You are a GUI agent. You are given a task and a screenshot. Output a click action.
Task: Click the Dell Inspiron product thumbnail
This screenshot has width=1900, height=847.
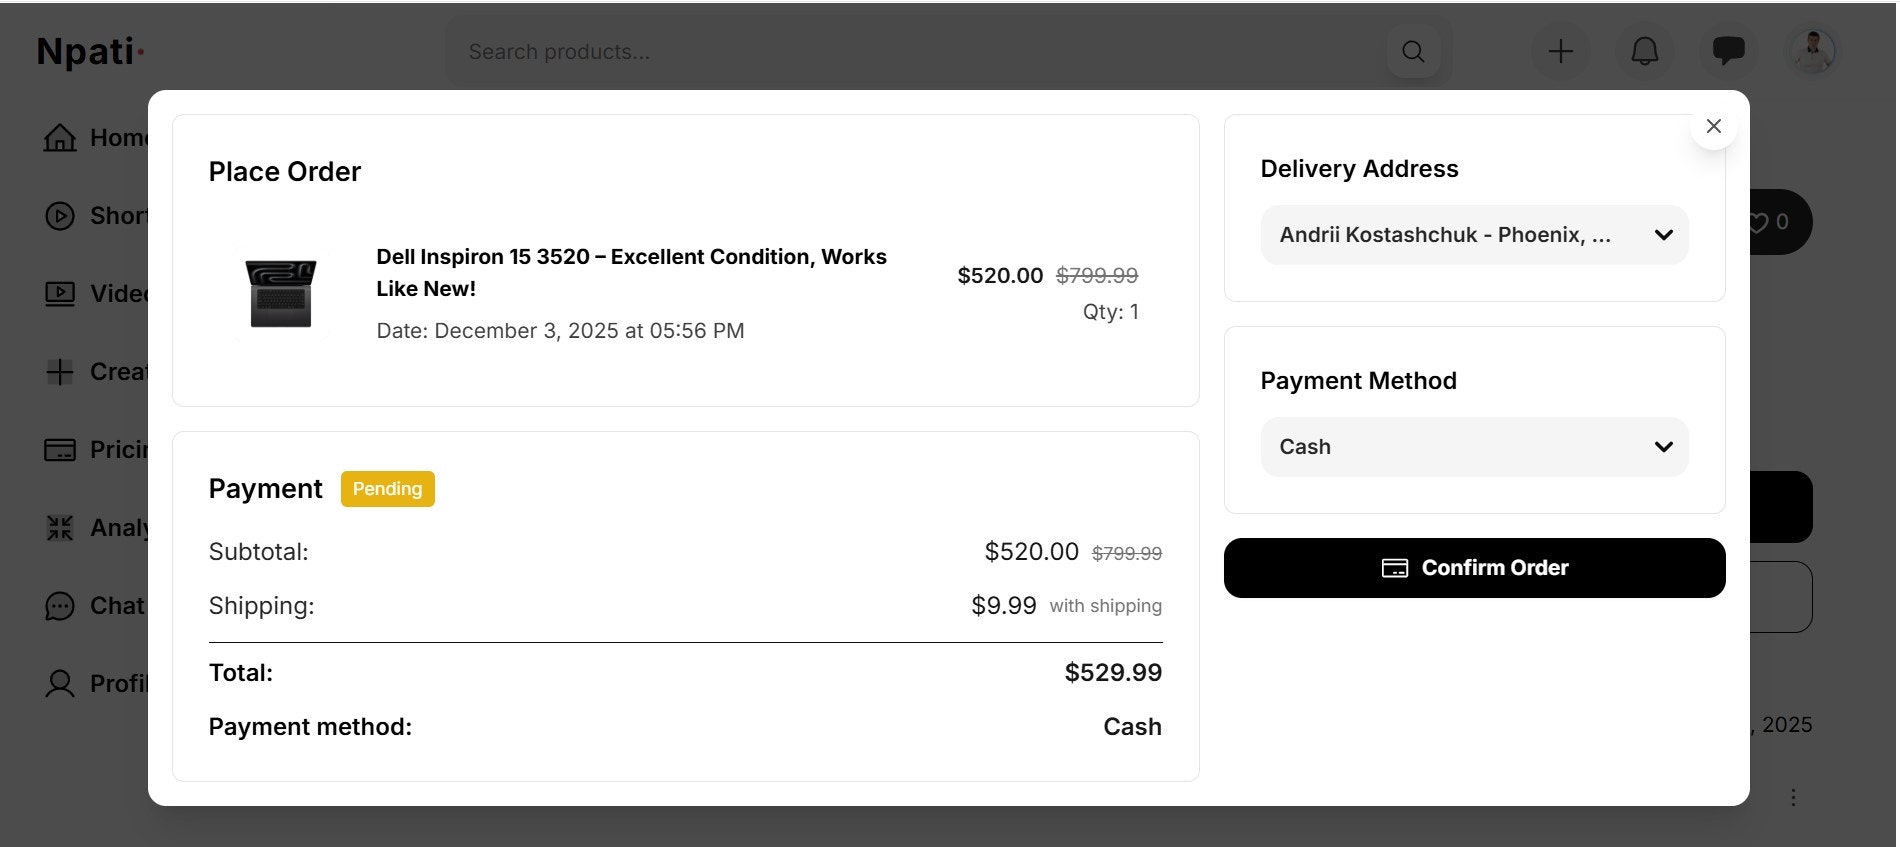[x=281, y=293]
